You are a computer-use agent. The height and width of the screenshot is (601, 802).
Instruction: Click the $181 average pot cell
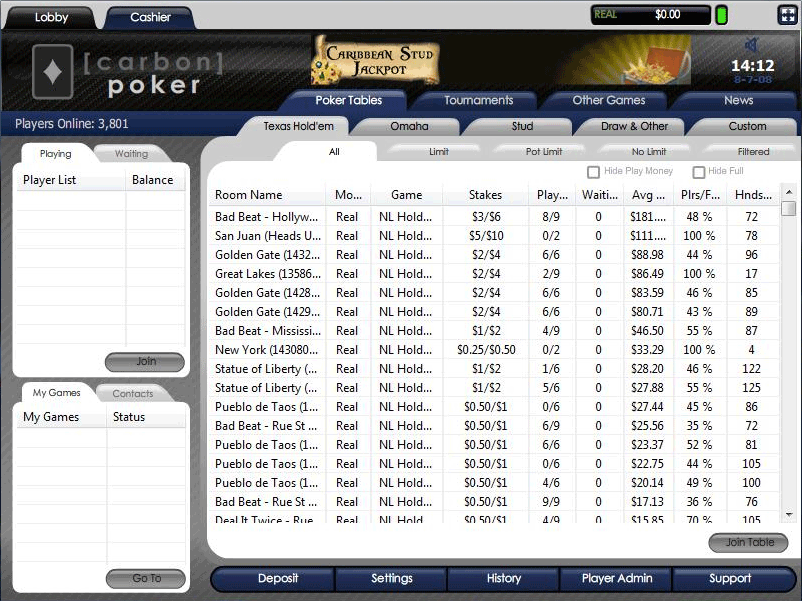[648, 217]
